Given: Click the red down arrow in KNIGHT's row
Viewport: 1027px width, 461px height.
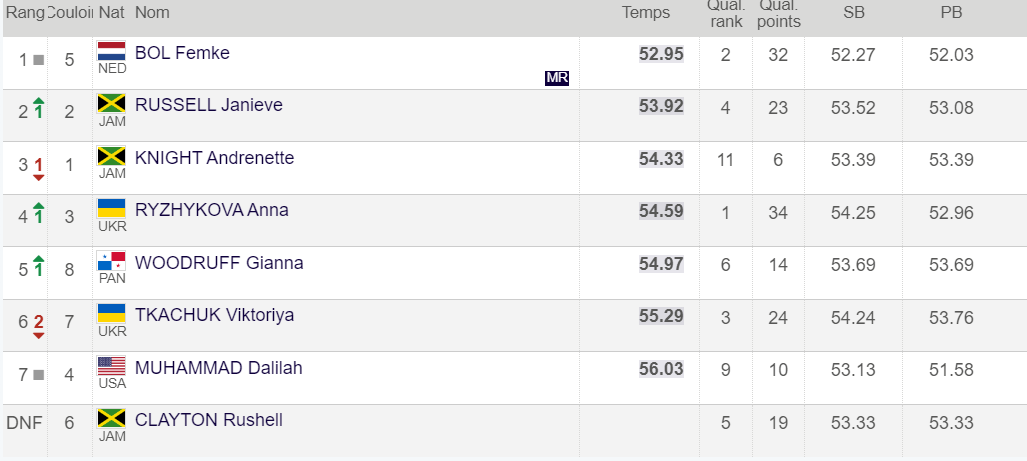Looking at the screenshot, I should coord(39,177).
